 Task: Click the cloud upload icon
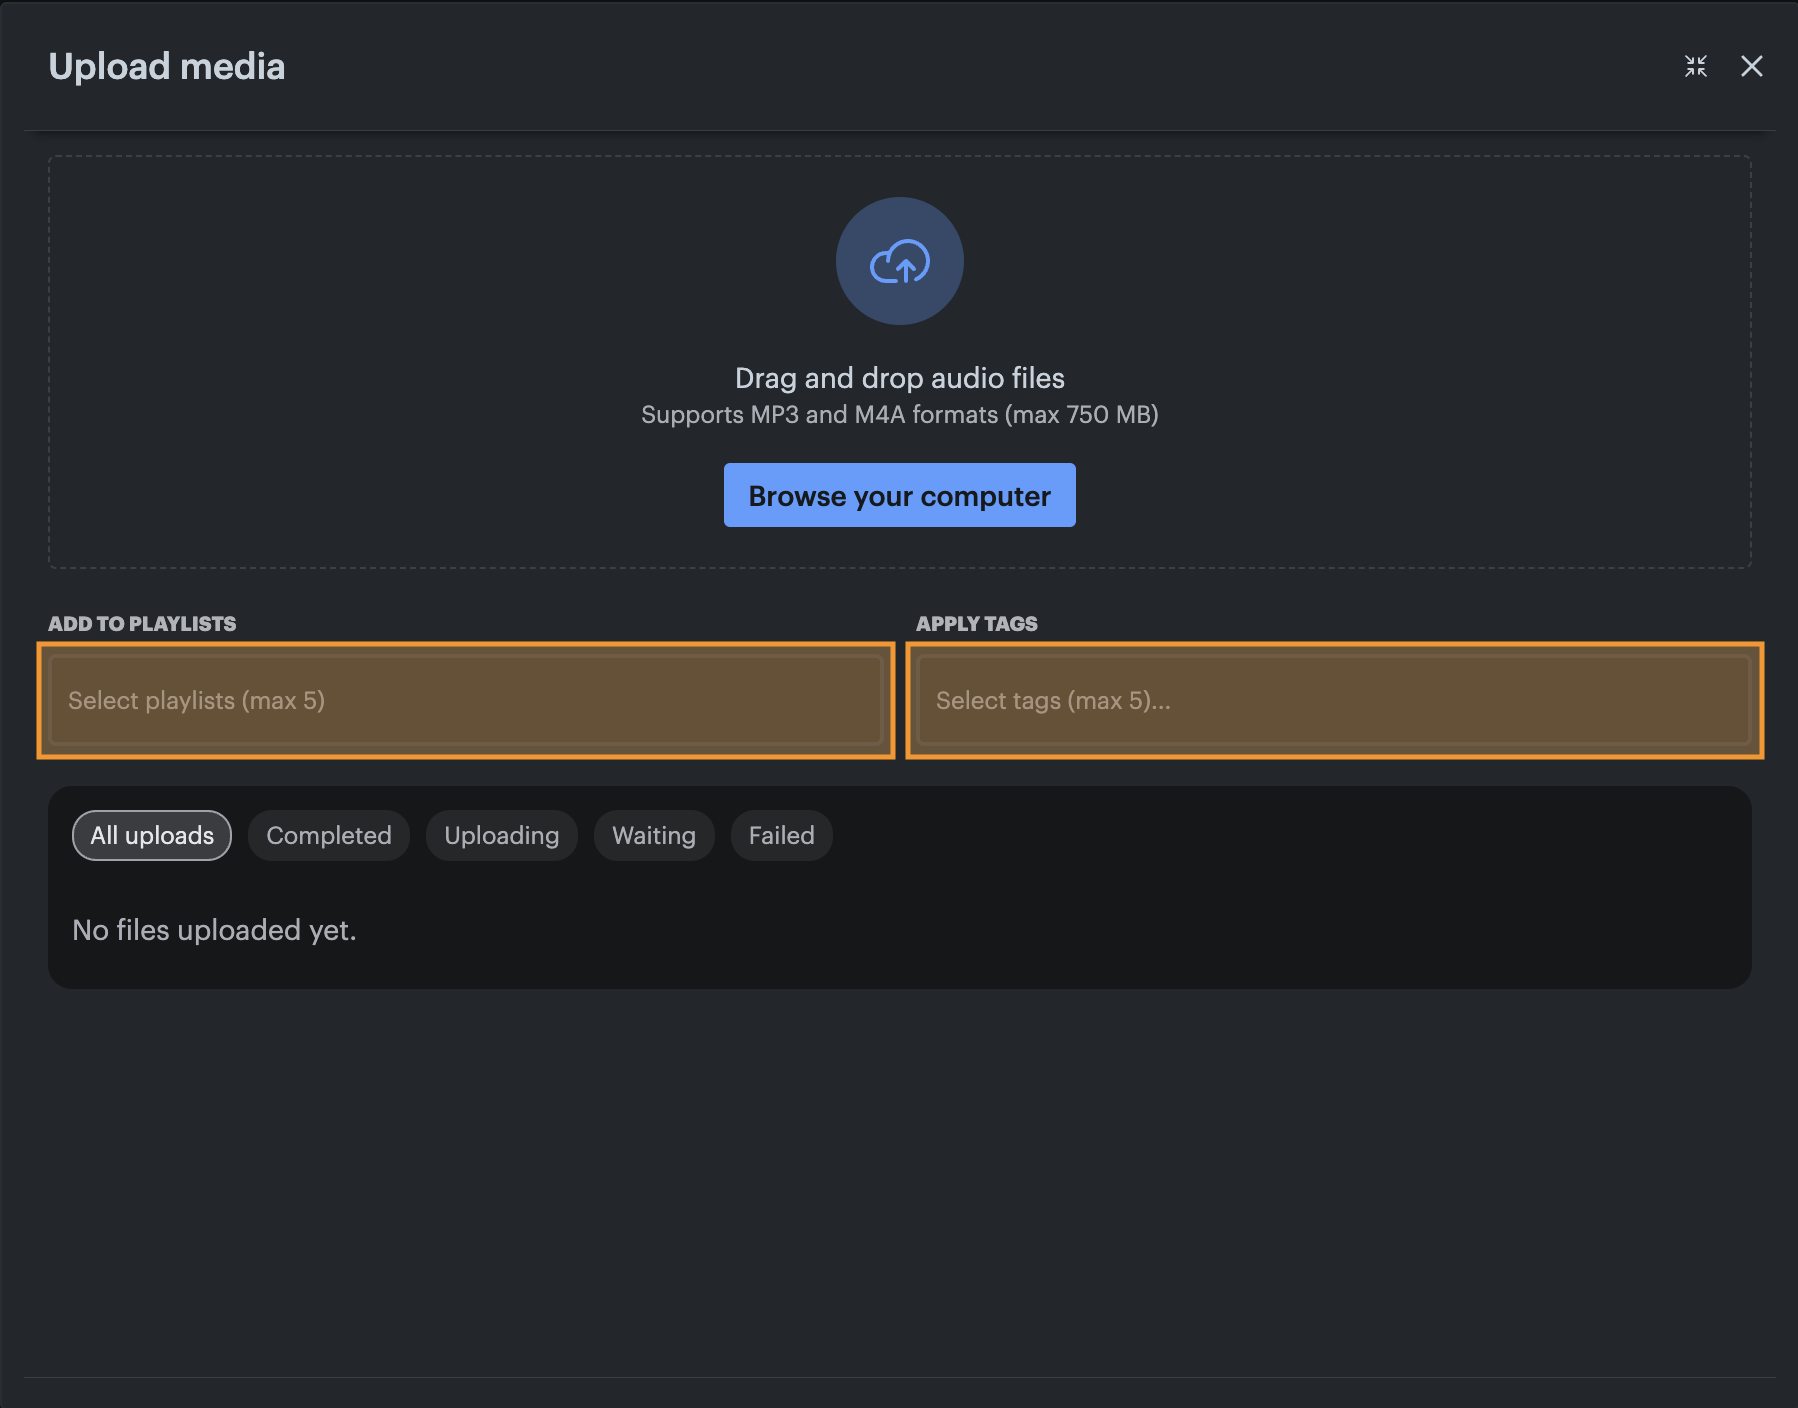900,261
